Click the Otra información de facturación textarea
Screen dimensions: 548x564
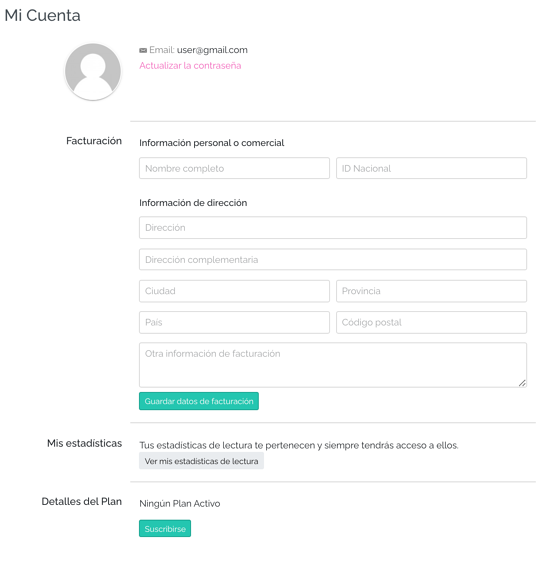333,365
